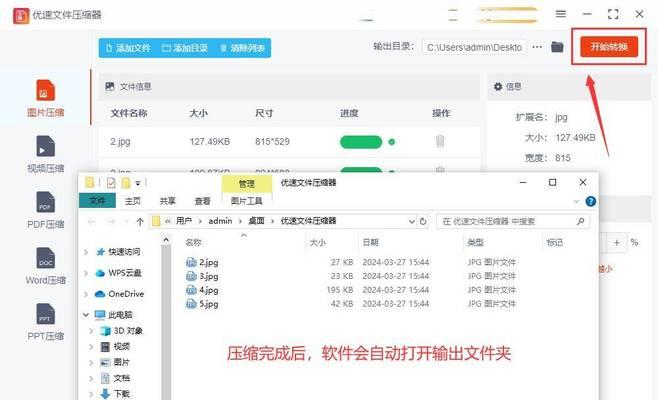Image resolution: width=658 pixels, height=400 pixels.
Task: Click 清除列表 to clear the list
Action: (x=243, y=48)
